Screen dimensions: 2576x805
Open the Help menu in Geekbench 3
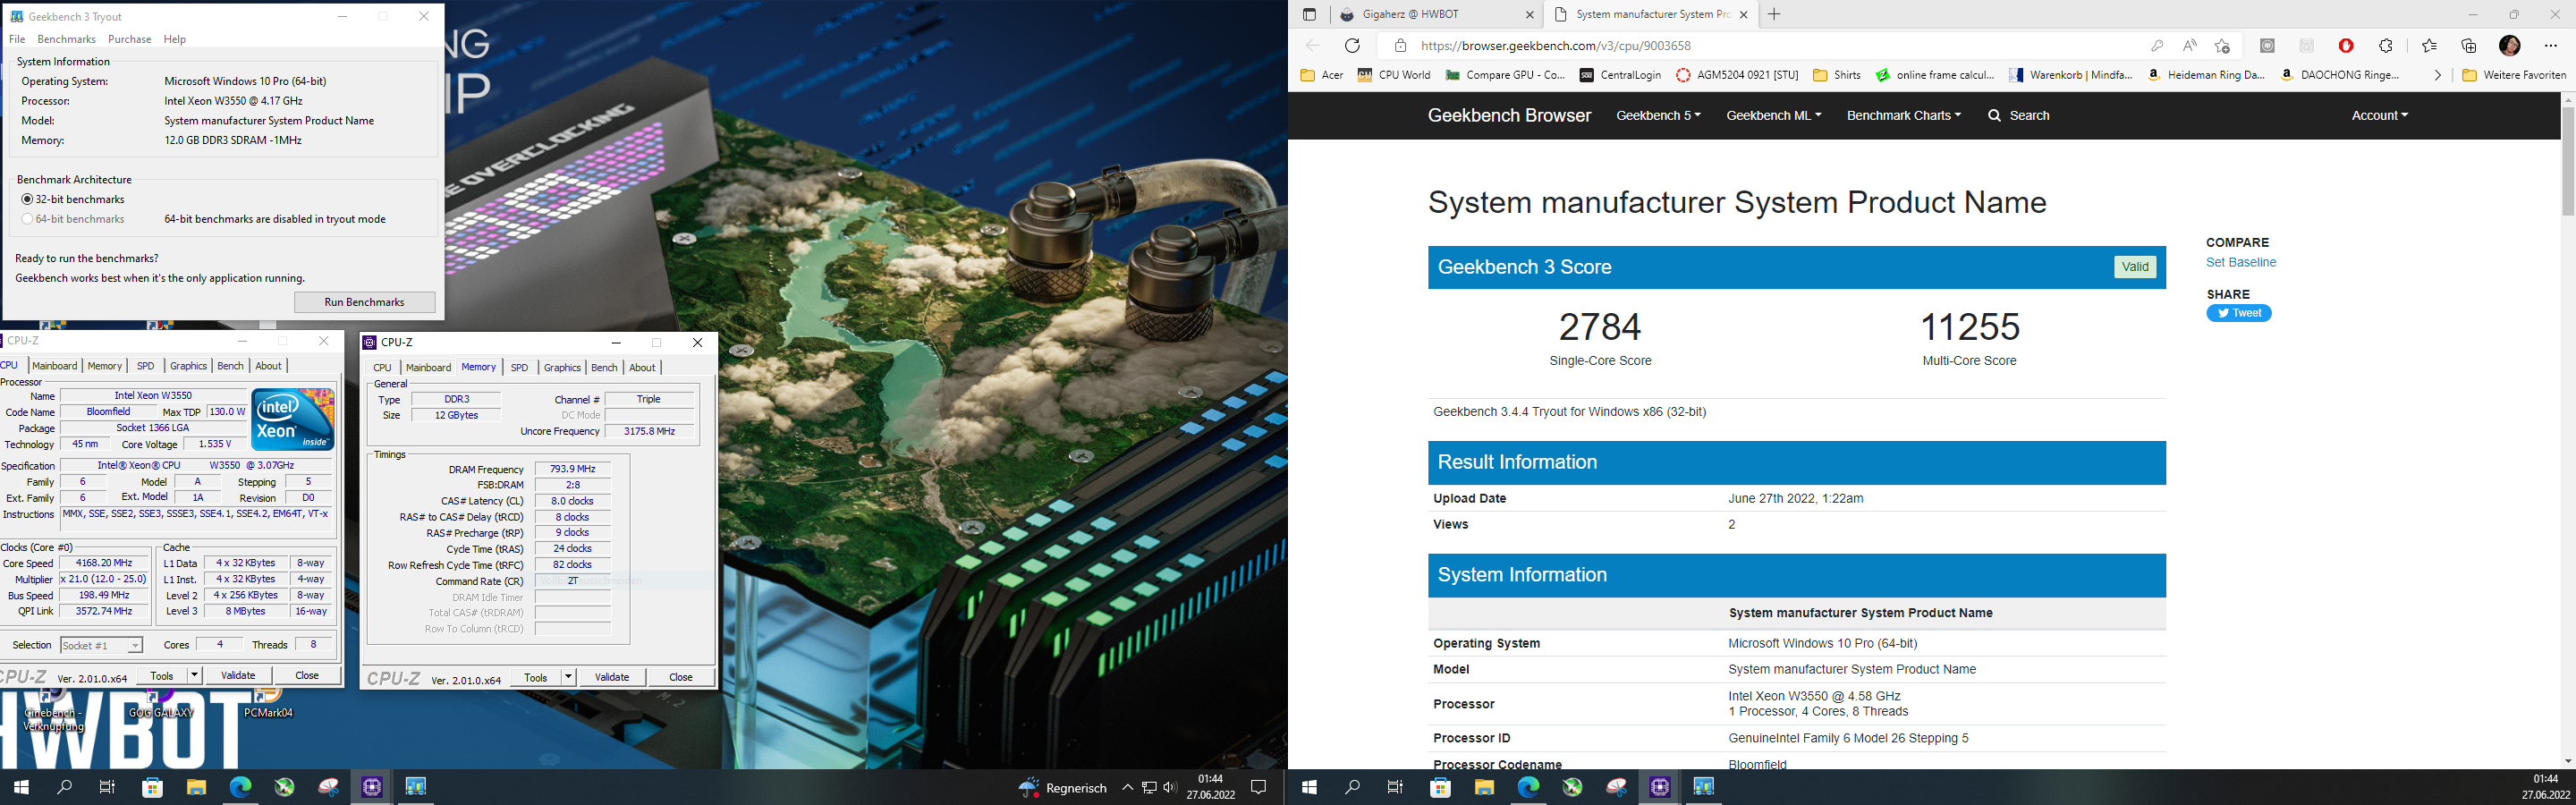[x=175, y=39]
